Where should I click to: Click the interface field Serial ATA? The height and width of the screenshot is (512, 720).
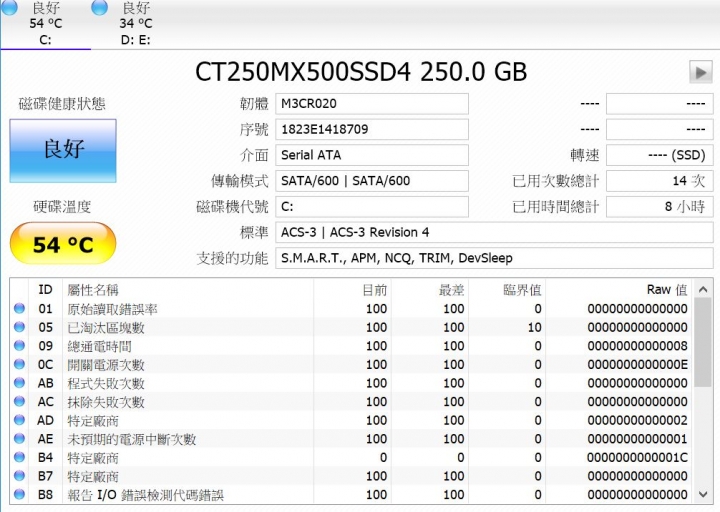tap(372, 155)
